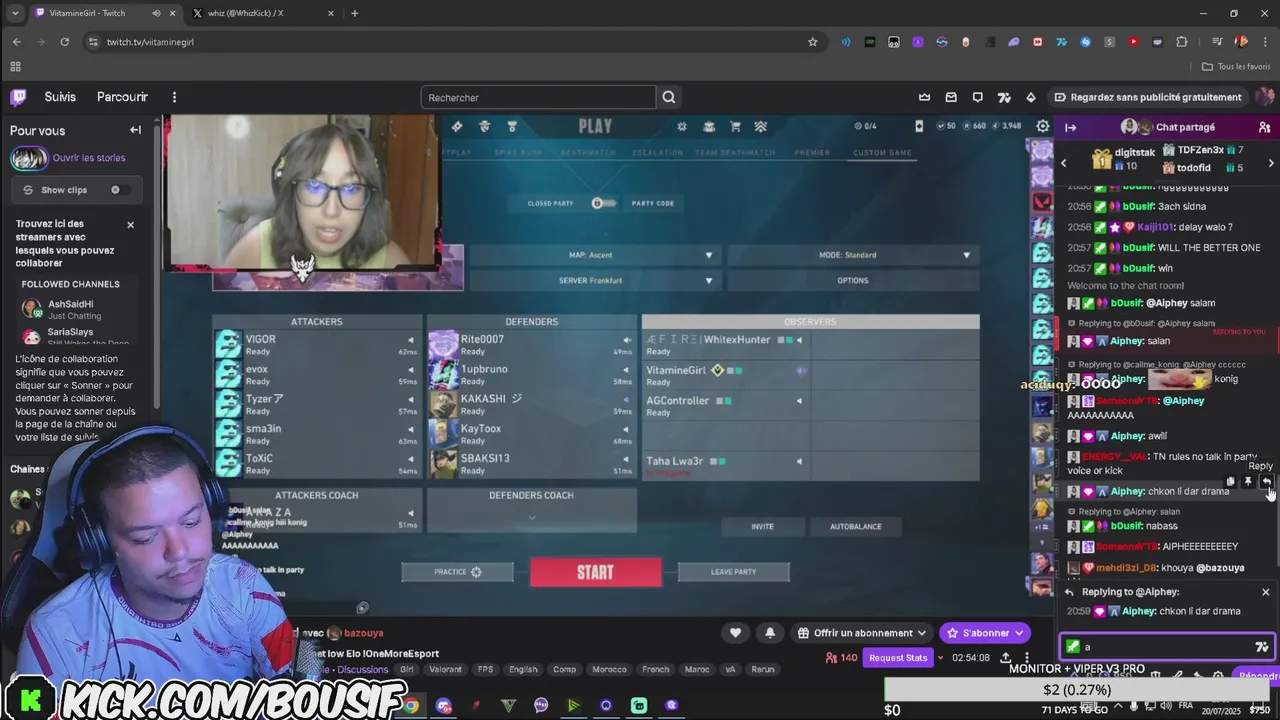Image resolution: width=1280 pixels, height=720 pixels.
Task: Open the Twitch inbox mail icon
Action: [951, 97]
